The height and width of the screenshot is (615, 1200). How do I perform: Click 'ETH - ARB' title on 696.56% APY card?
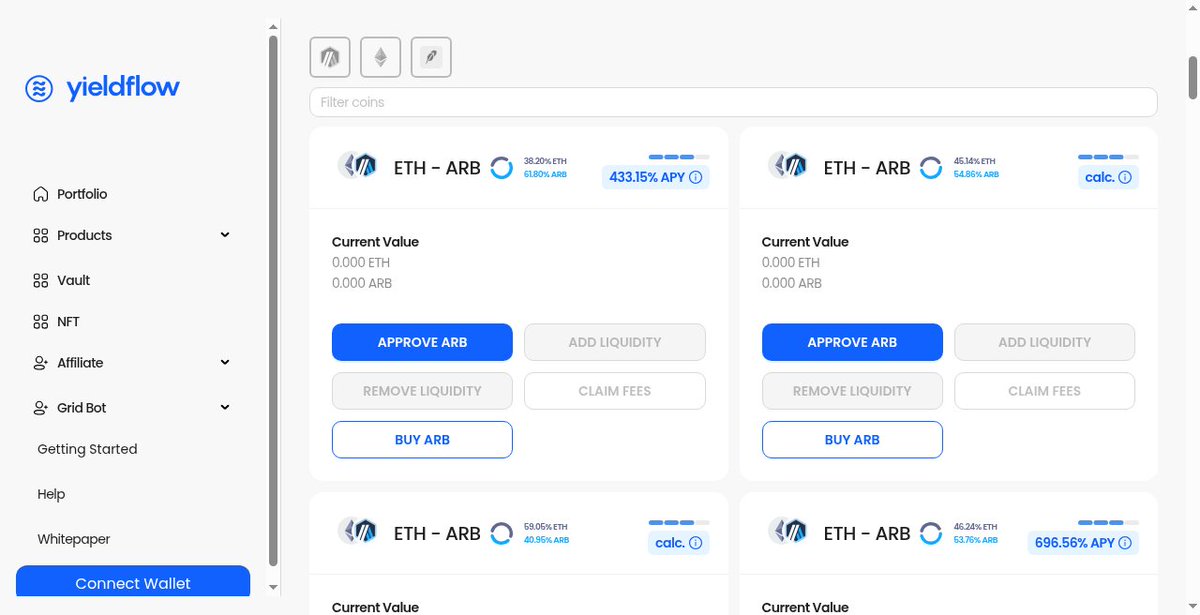(x=867, y=533)
